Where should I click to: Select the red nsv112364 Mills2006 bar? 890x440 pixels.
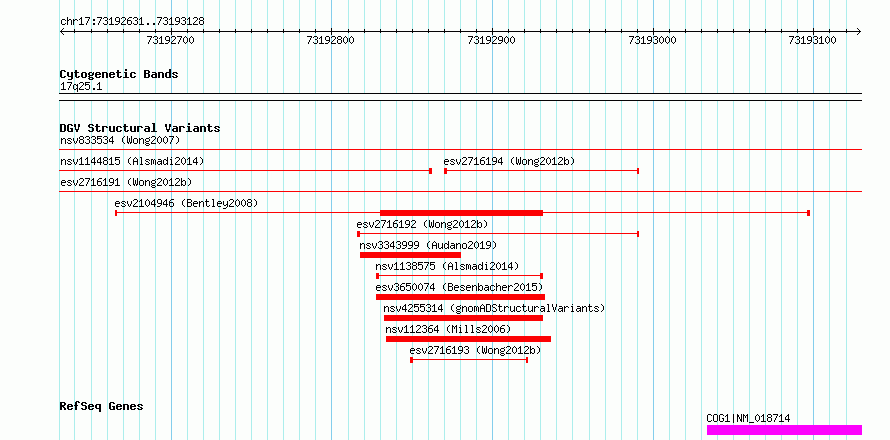[468, 339]
